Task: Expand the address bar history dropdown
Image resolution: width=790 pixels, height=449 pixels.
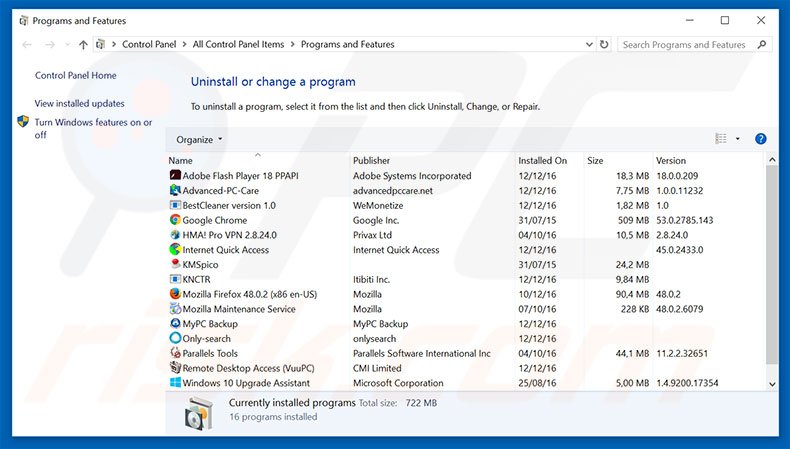Action: pyautogui.click(x=589, y=44)
